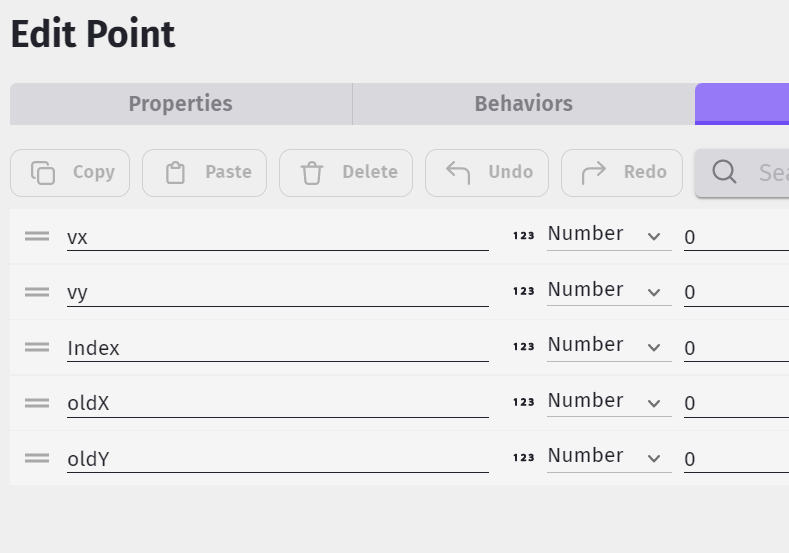The image size is (789, 553).
Task: Switch to the Properties tab
Action: tap(181, 104)
